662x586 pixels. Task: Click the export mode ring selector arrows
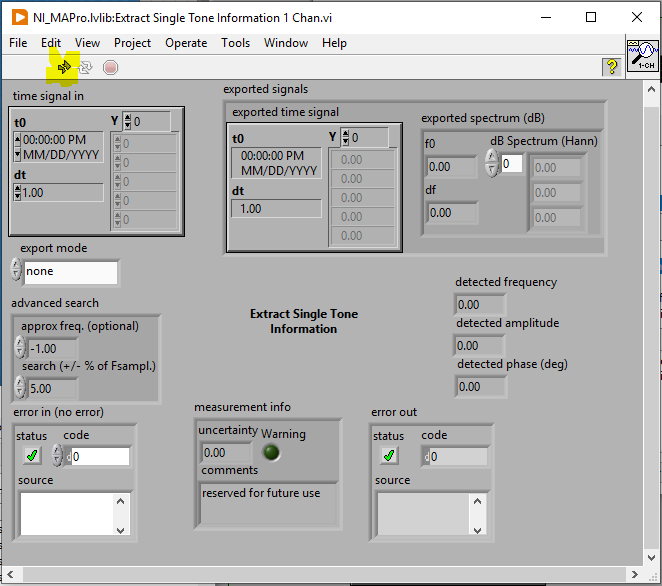click(16, 271)
